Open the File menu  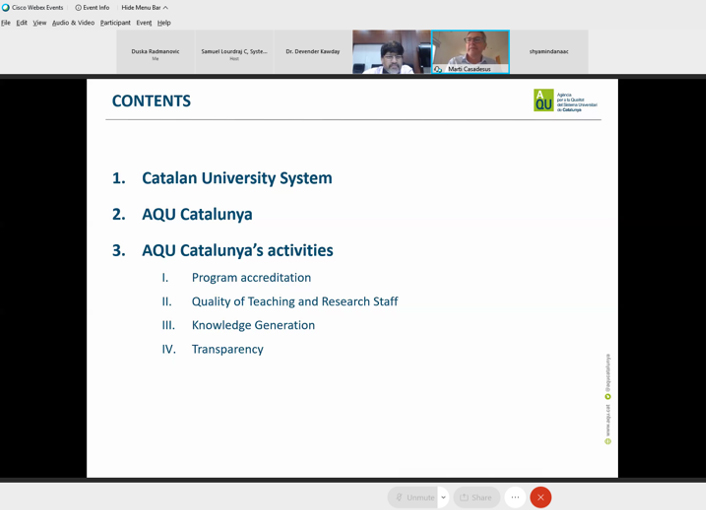[6, 23]
